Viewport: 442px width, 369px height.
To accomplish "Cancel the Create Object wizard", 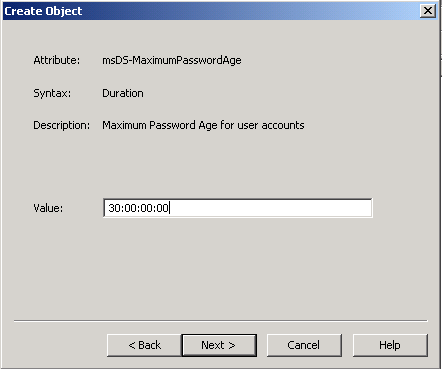I will pyautogui.click(x=304, y=345).
